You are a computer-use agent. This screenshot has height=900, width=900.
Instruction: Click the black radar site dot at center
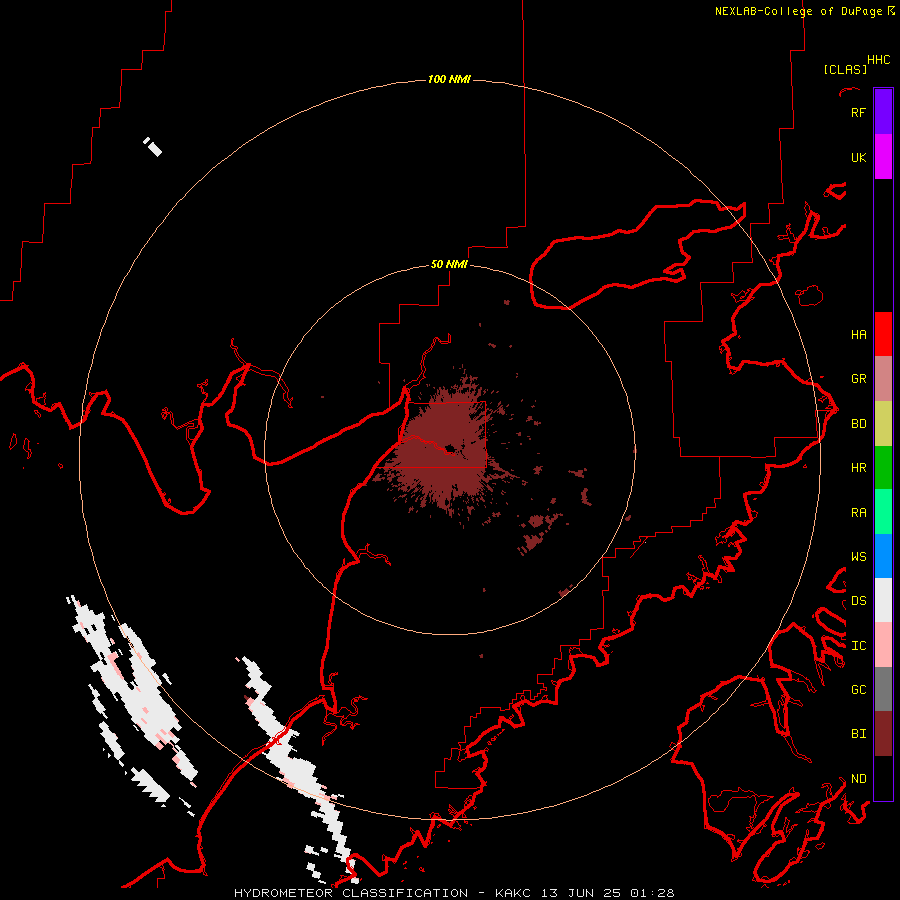(x=451, y=448)
